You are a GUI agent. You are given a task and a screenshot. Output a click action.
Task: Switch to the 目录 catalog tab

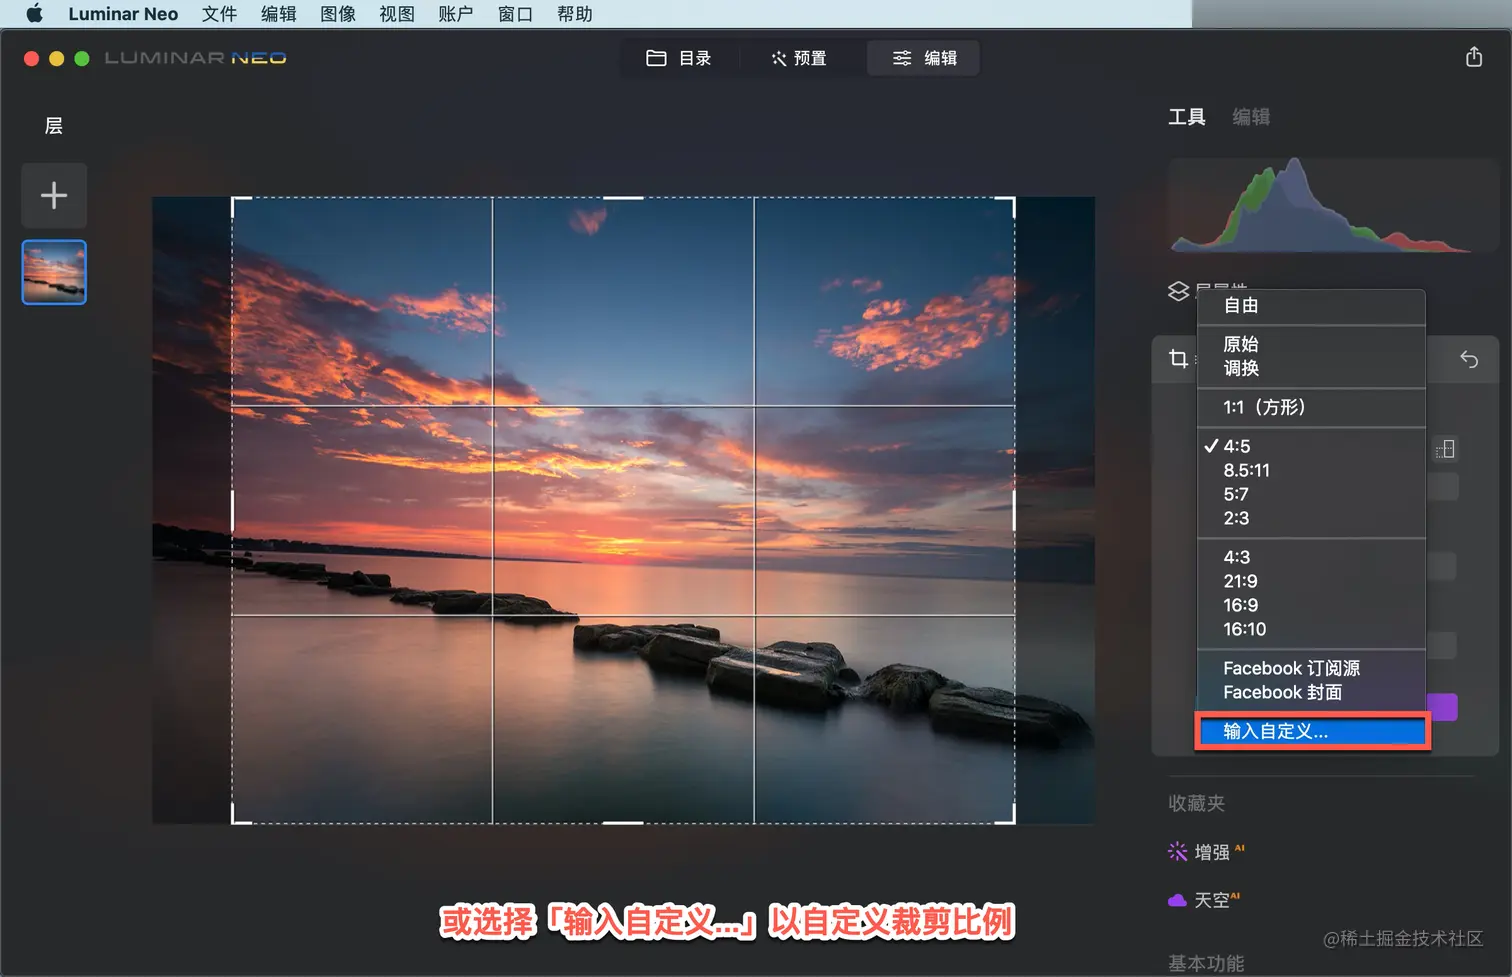pos(679,58)
